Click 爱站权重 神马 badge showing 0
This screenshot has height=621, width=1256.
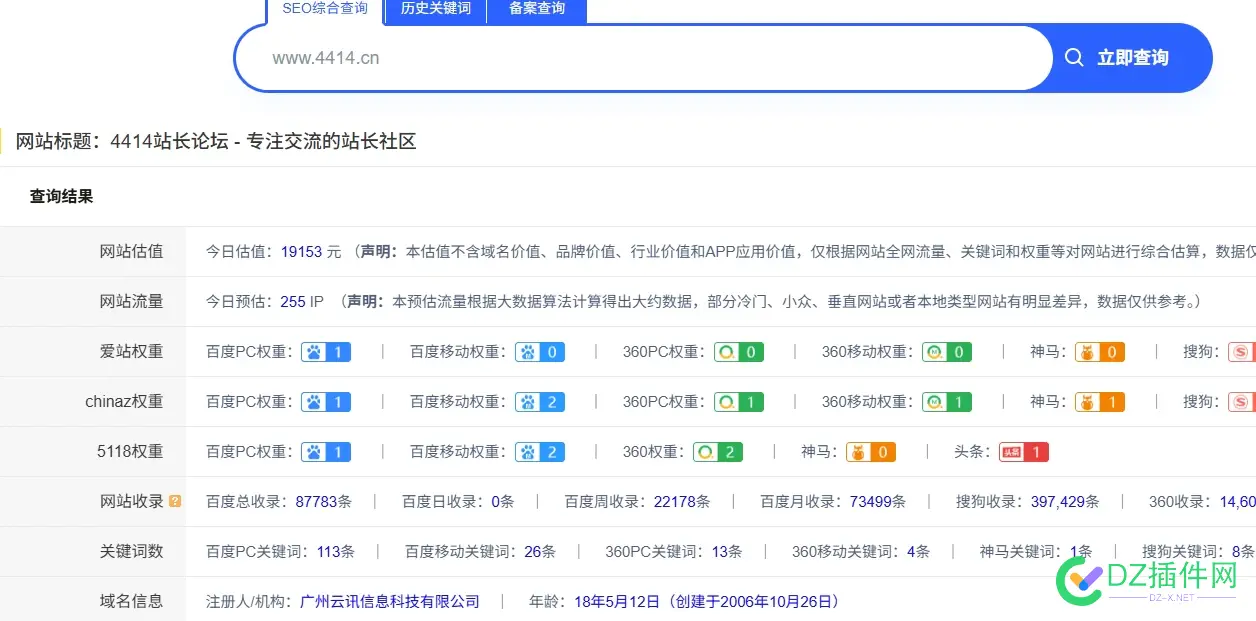[1100, 352]
